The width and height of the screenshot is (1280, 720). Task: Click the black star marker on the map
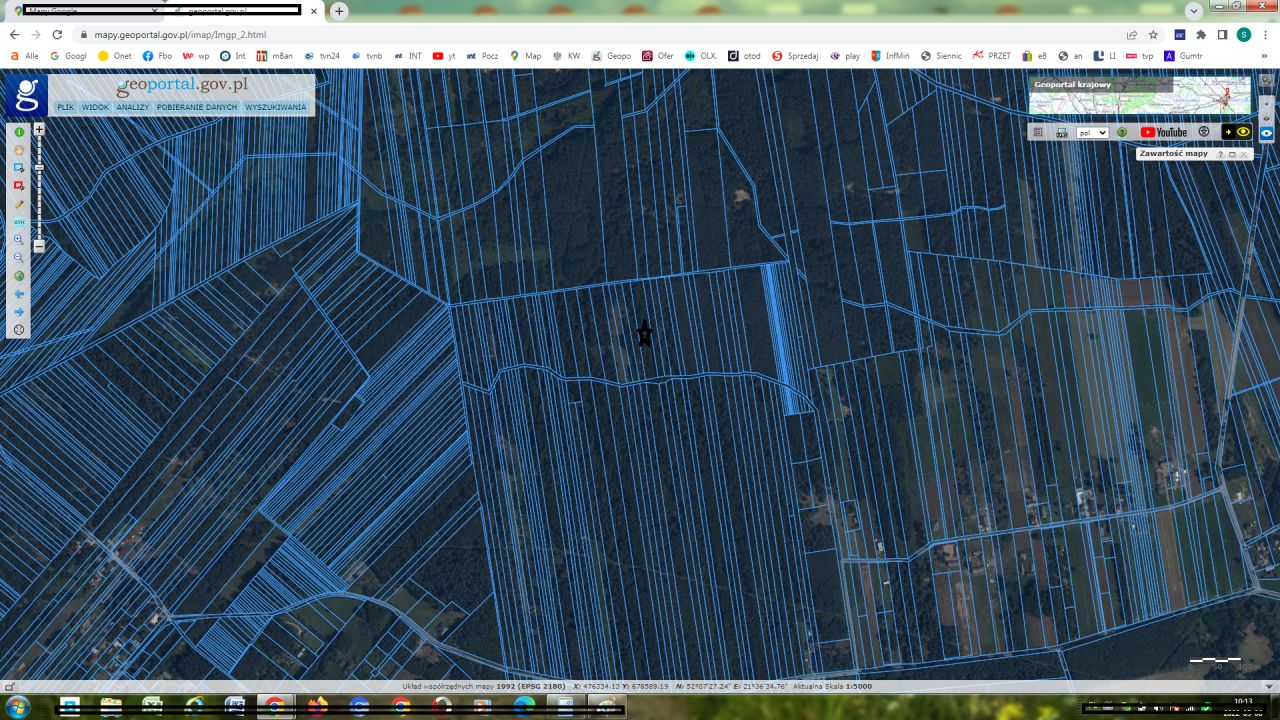click(645, 334)
